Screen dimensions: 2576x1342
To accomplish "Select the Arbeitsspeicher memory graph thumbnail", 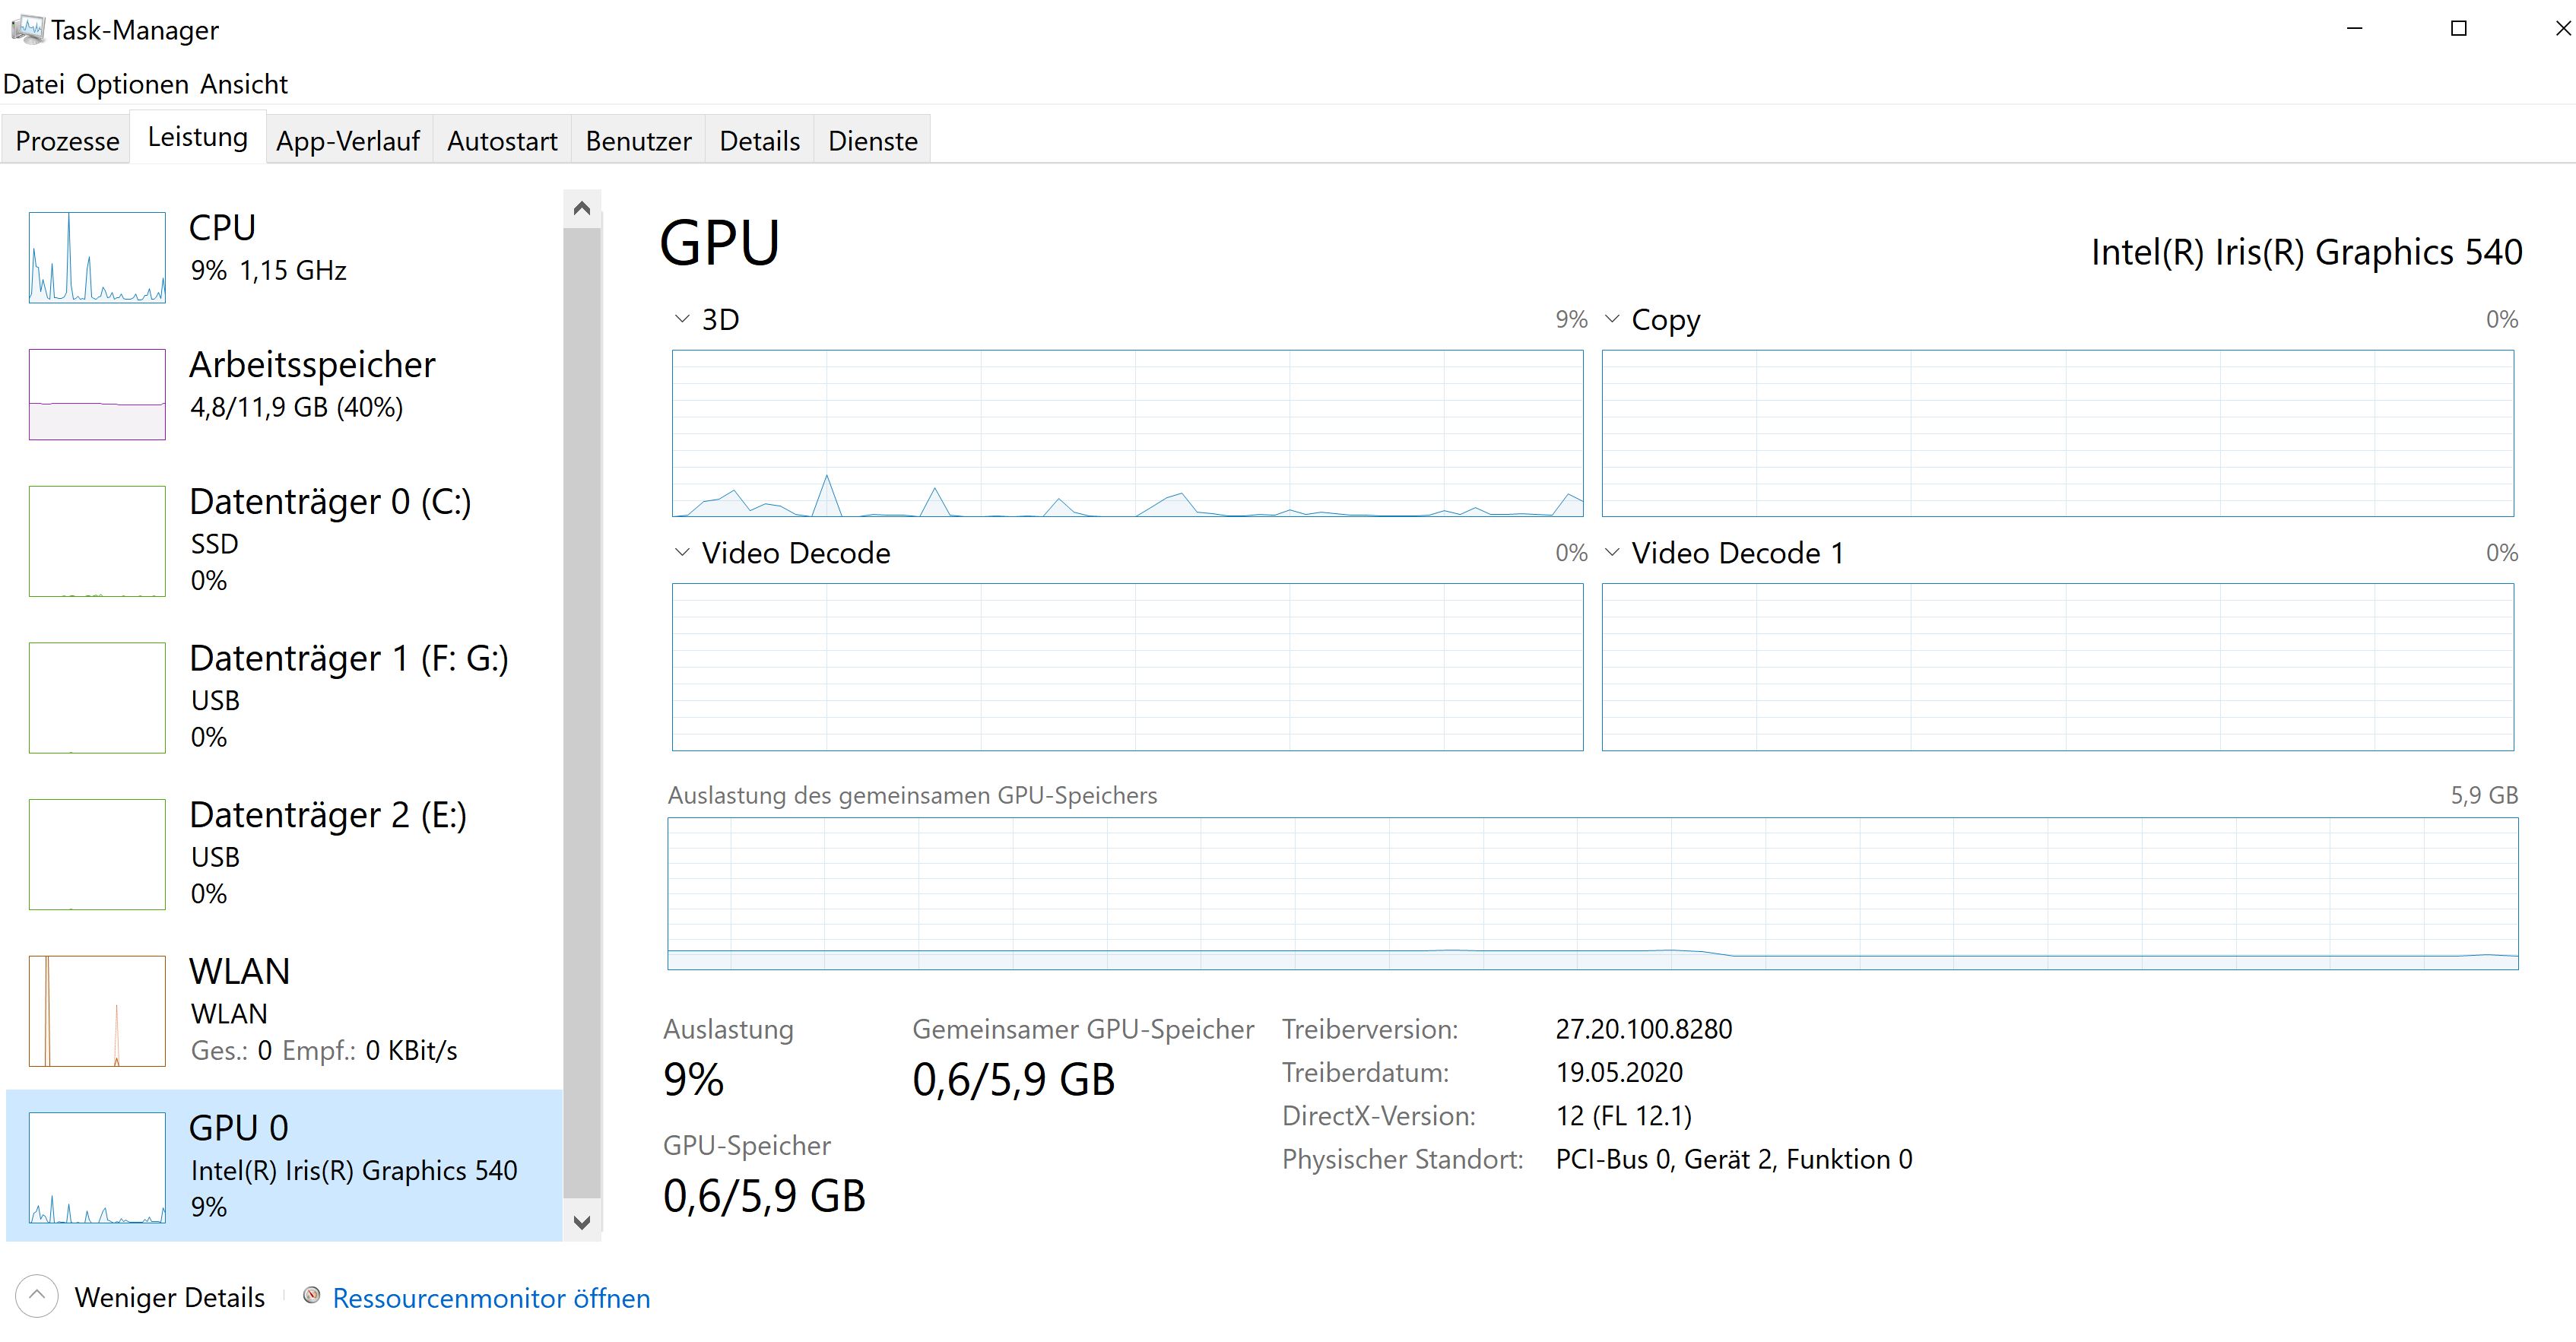I will (x=97, y=394).
